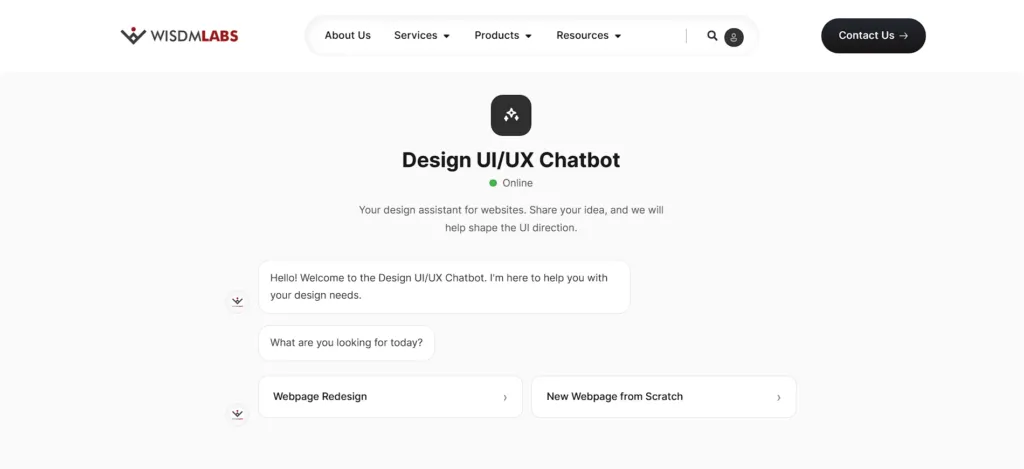
Task: Click chevron on New Webpage card
Action: (x=778, y=397)
